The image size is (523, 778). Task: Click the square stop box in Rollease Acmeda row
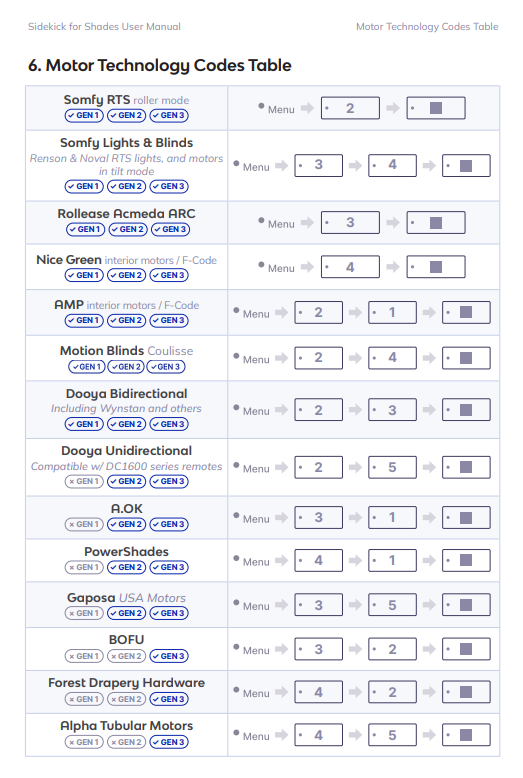(436, 222)
